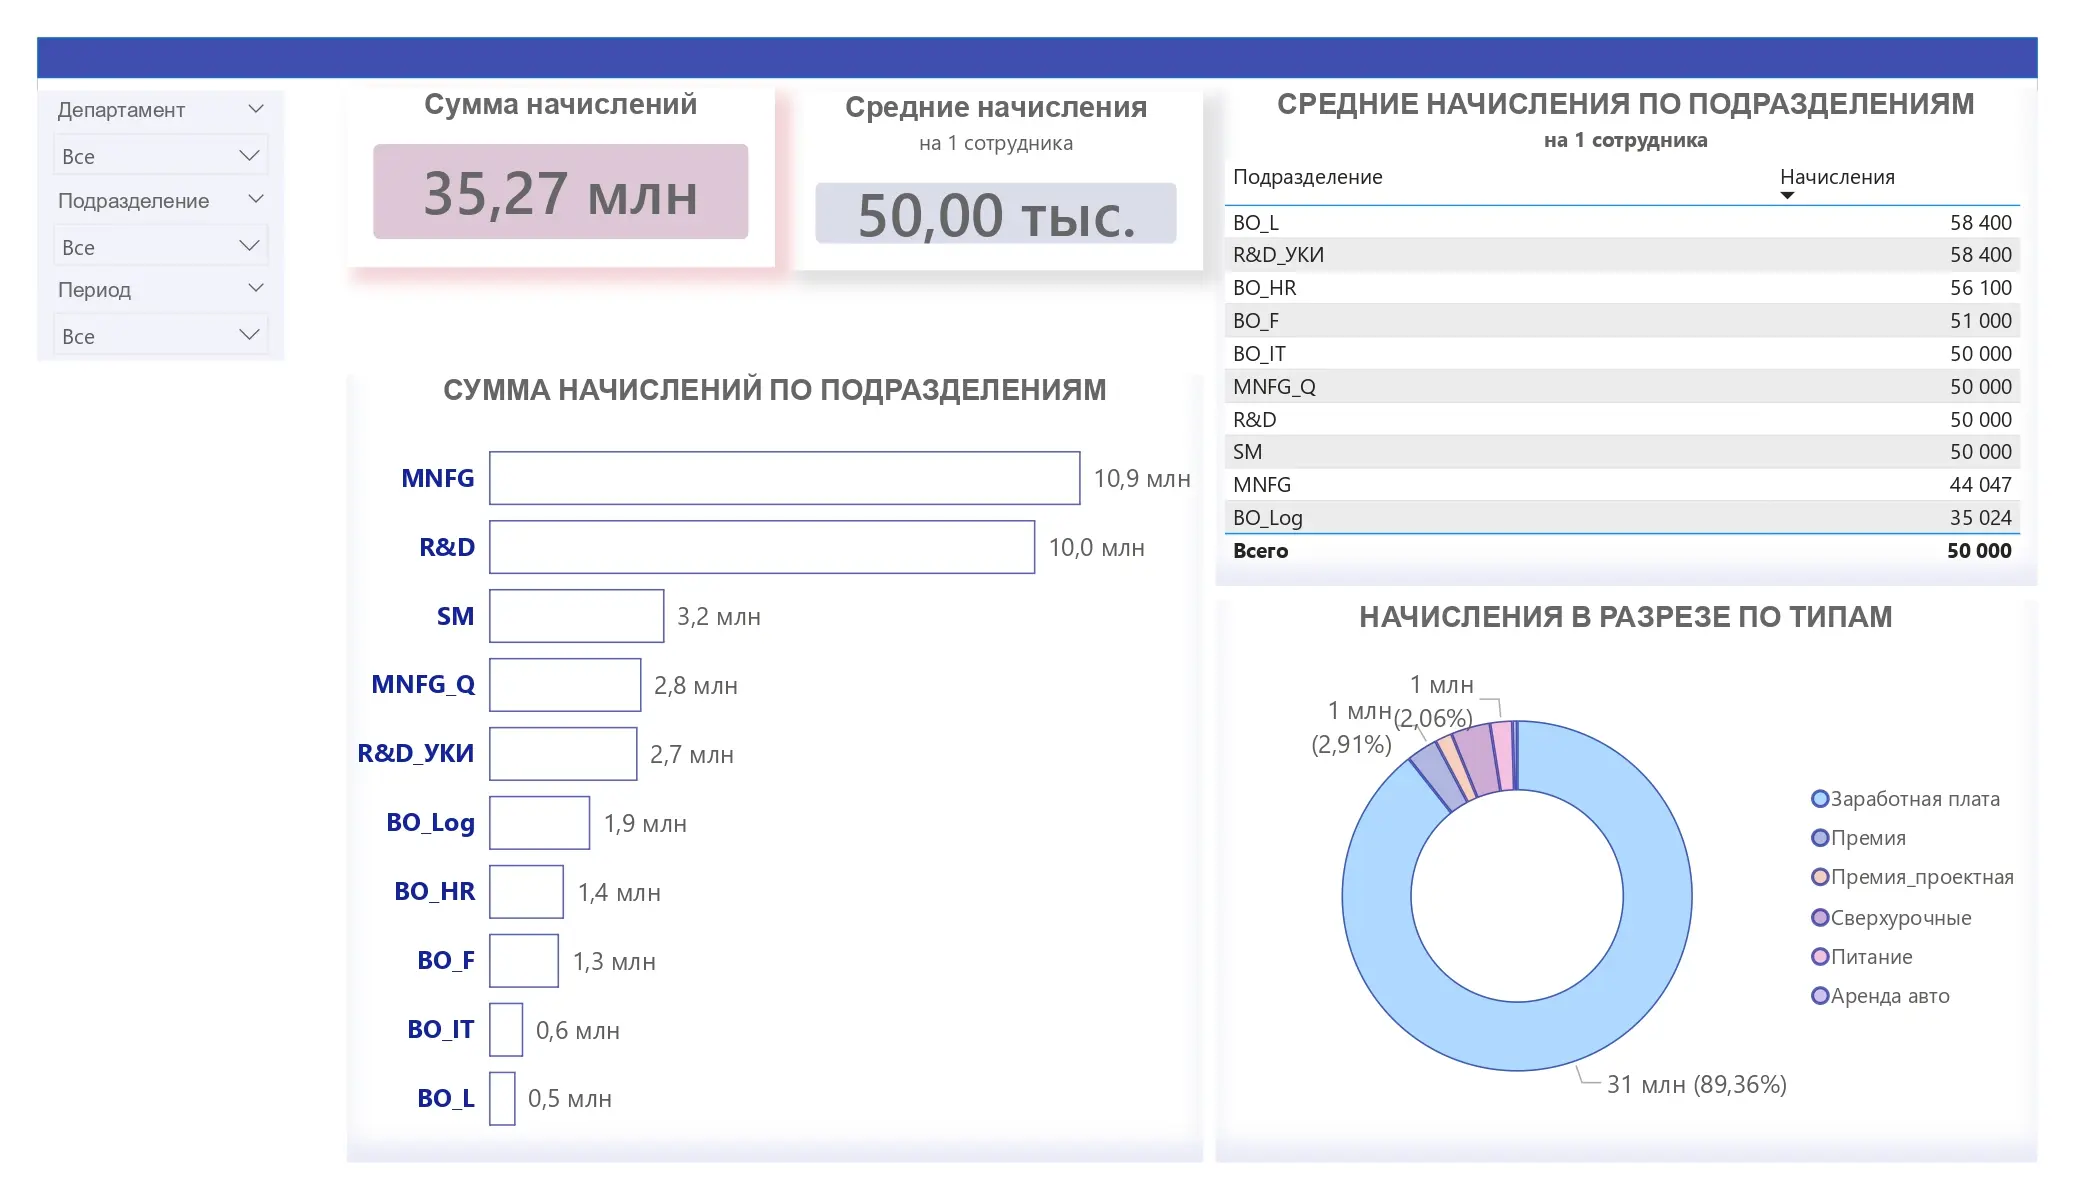Collapse the Подразделение slicer chevron
Screen dimensions: 2075x1200
click(x=256, y=199)
